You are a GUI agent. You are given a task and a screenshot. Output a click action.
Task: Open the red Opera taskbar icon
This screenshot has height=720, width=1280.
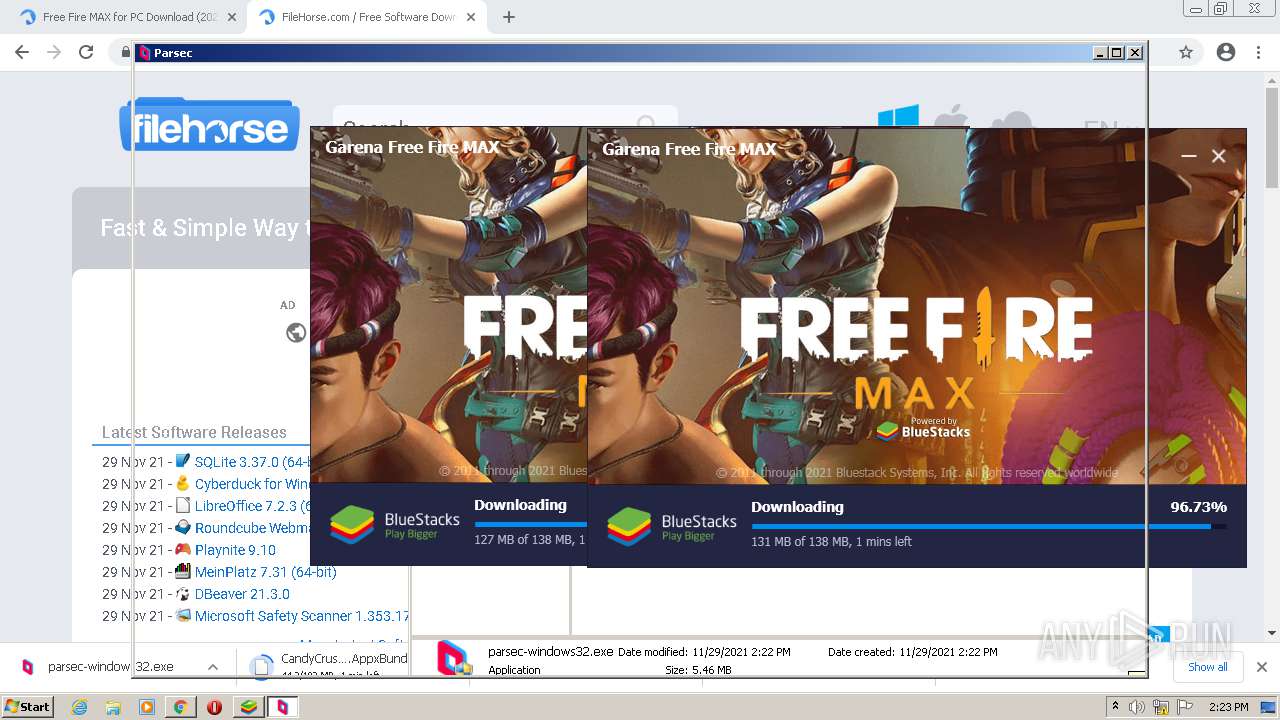[214, 707]
